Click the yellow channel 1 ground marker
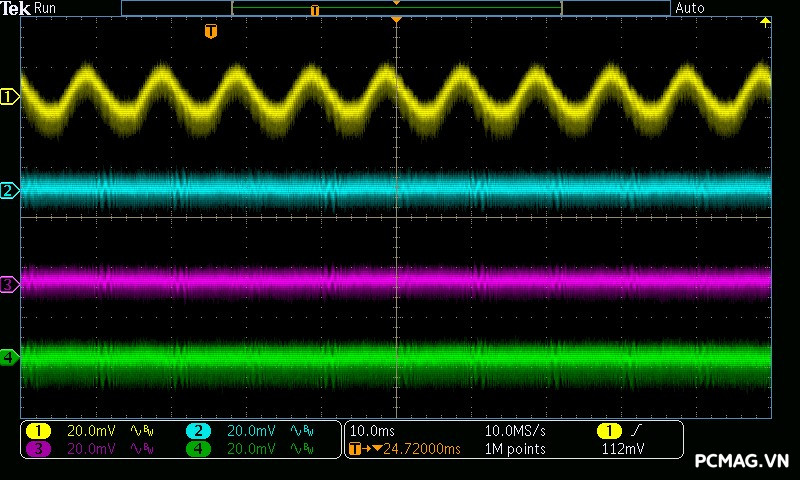The height and width of the screenshot is (480, 800). tap(10, 97)
